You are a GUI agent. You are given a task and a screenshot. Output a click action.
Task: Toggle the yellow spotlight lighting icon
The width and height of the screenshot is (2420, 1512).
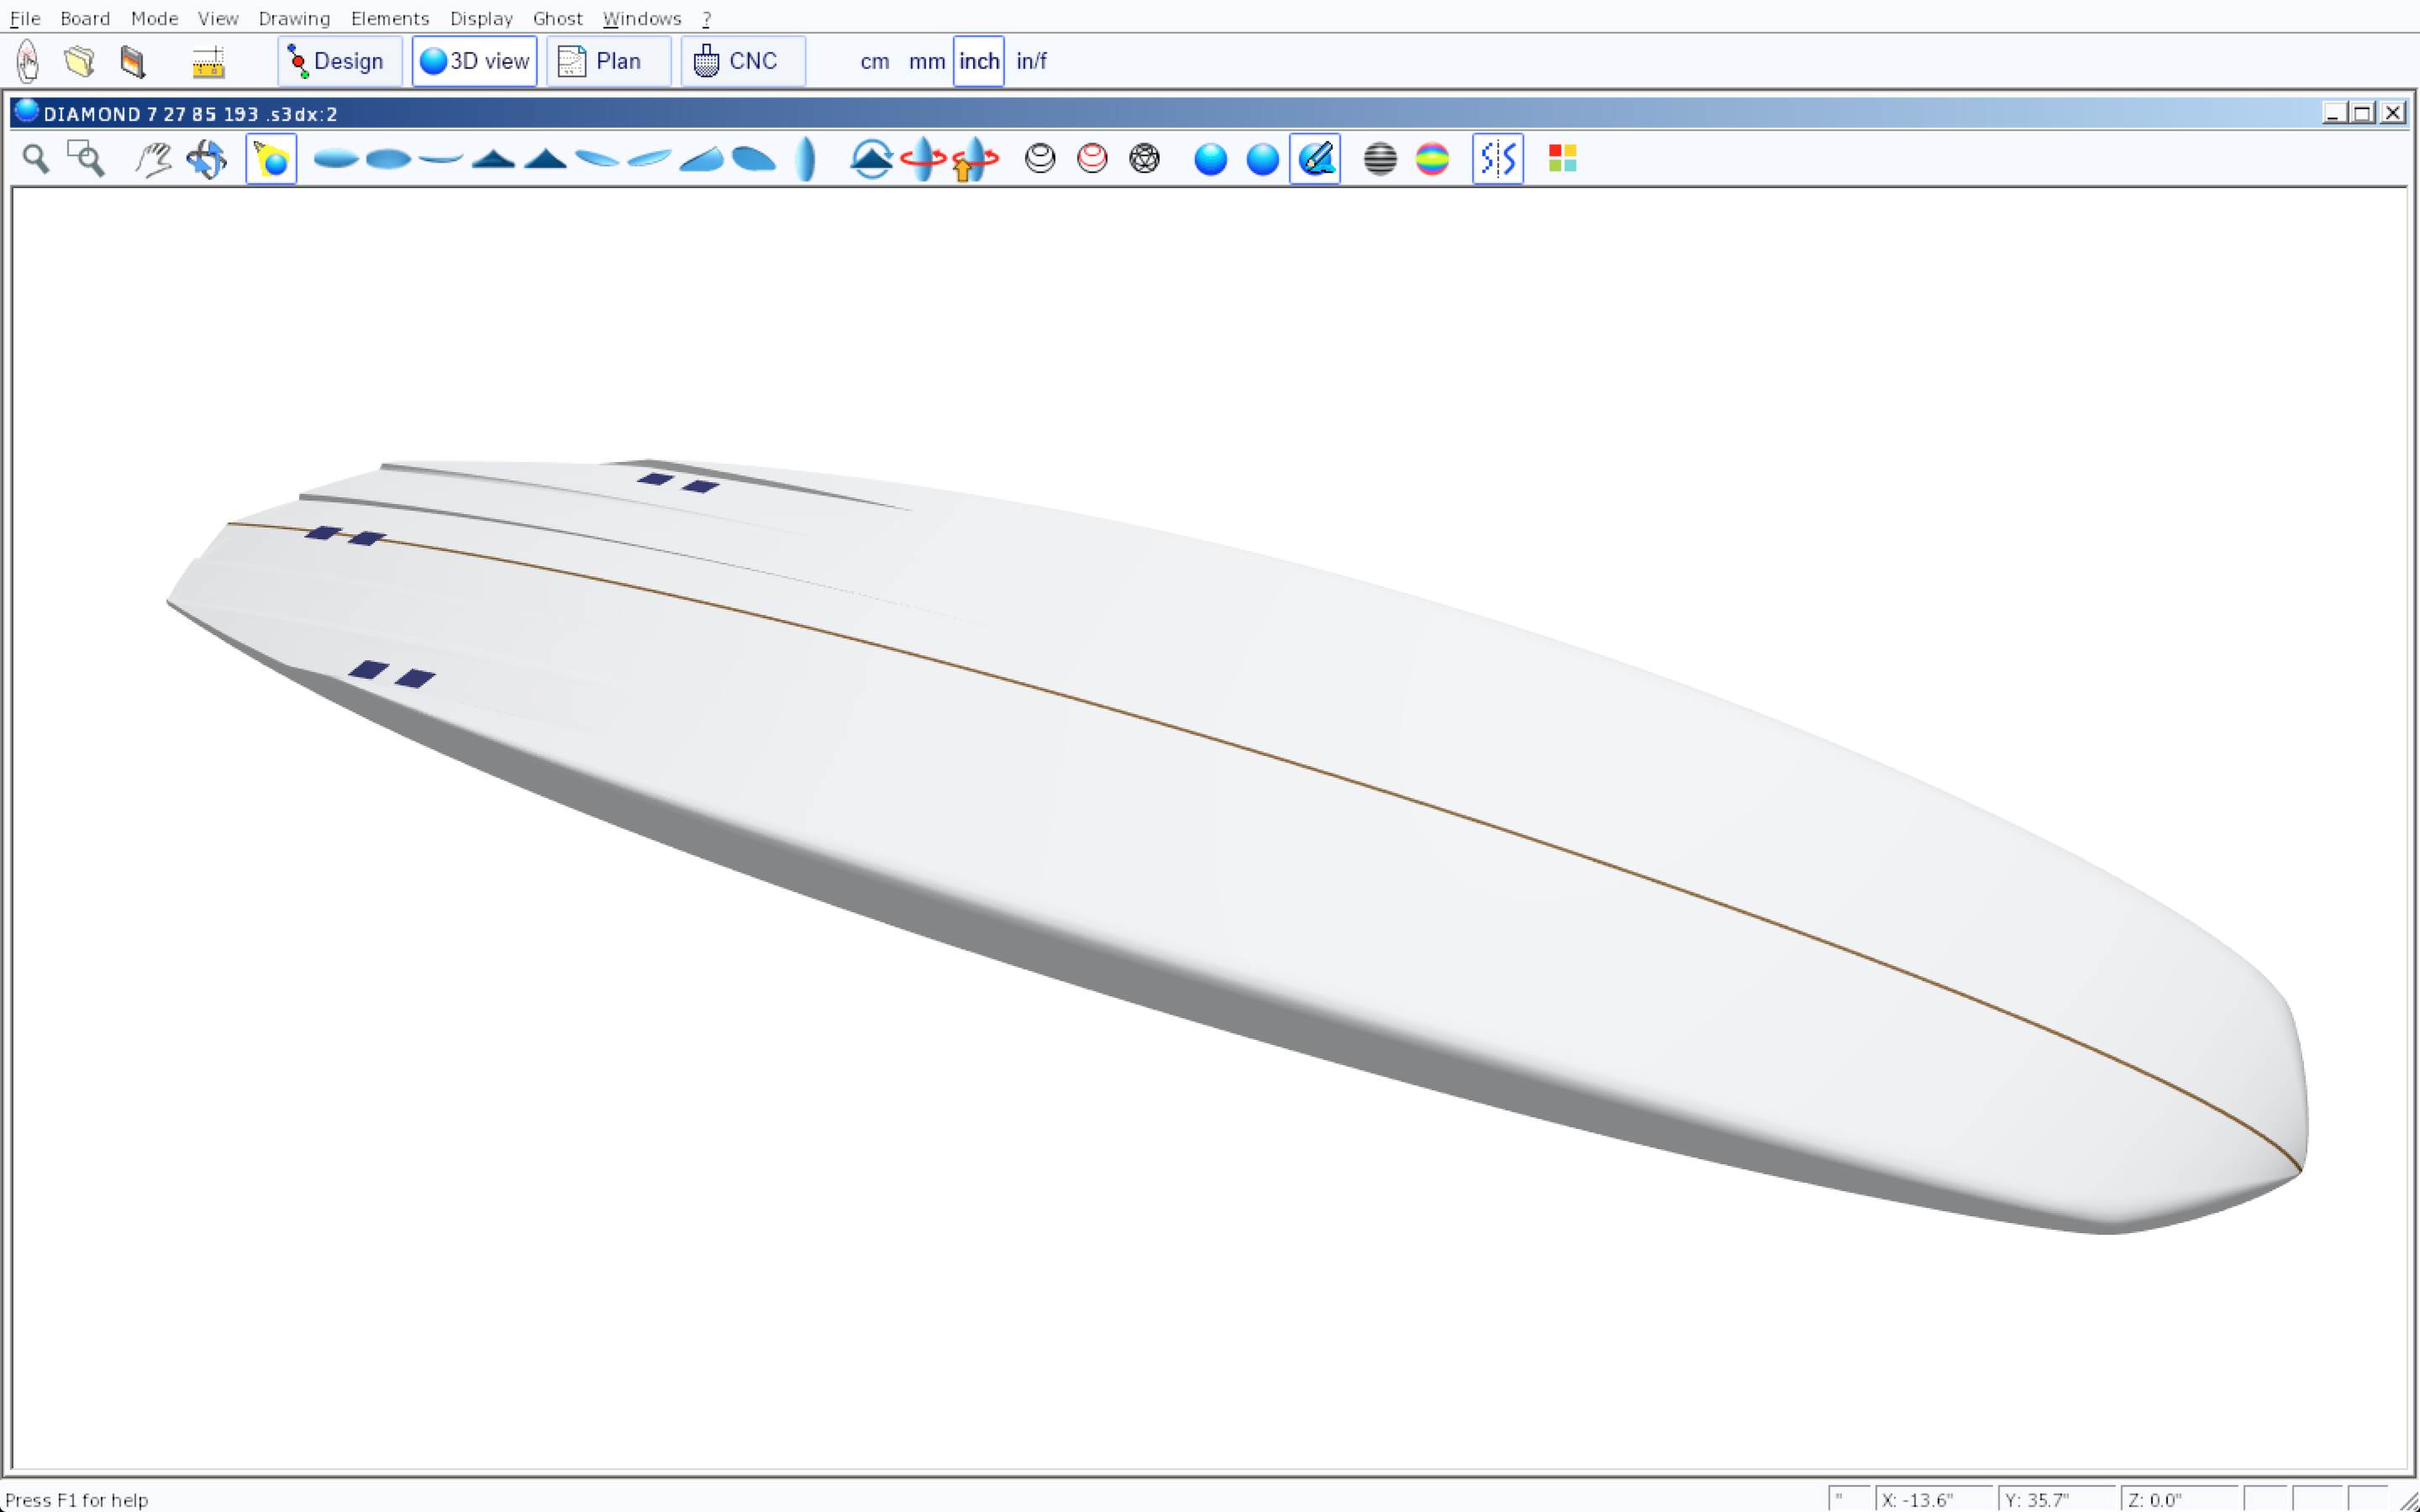coord(271,159)
